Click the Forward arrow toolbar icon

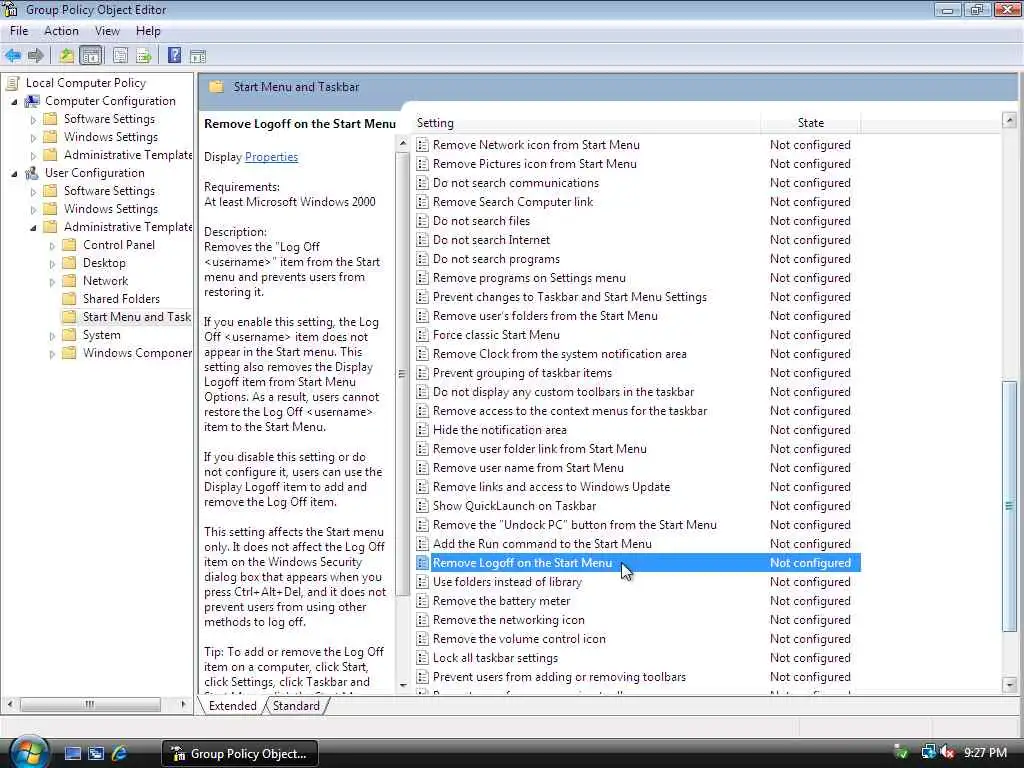[36, 56]
